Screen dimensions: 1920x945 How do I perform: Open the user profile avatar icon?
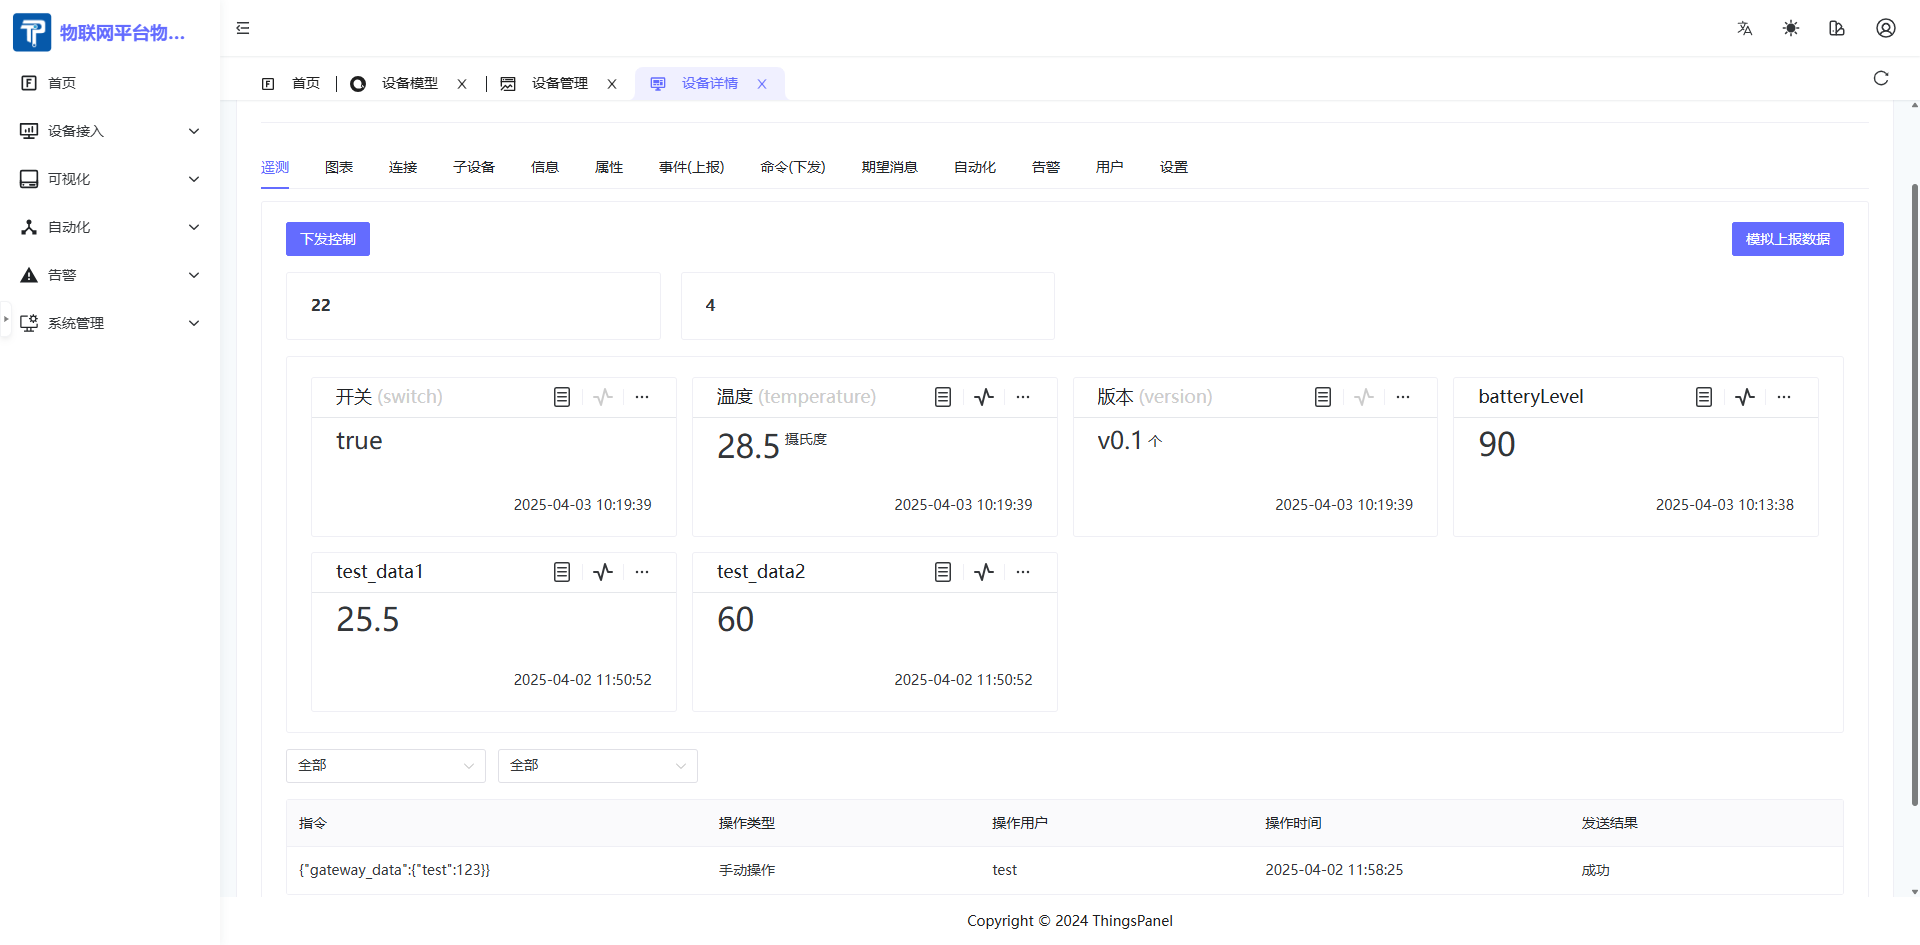tap(1885, 28)
